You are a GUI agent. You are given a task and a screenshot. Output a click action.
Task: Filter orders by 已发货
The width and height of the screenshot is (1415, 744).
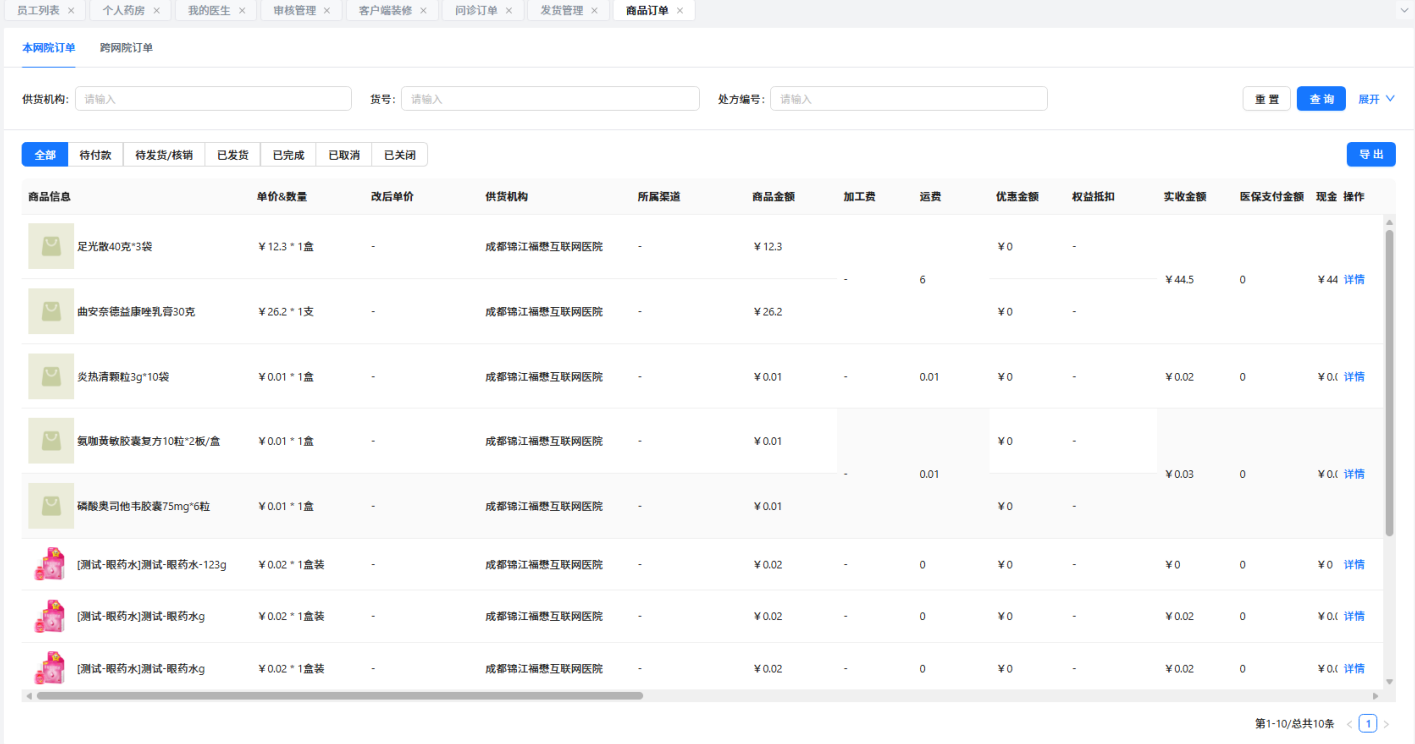click(233, 155)
